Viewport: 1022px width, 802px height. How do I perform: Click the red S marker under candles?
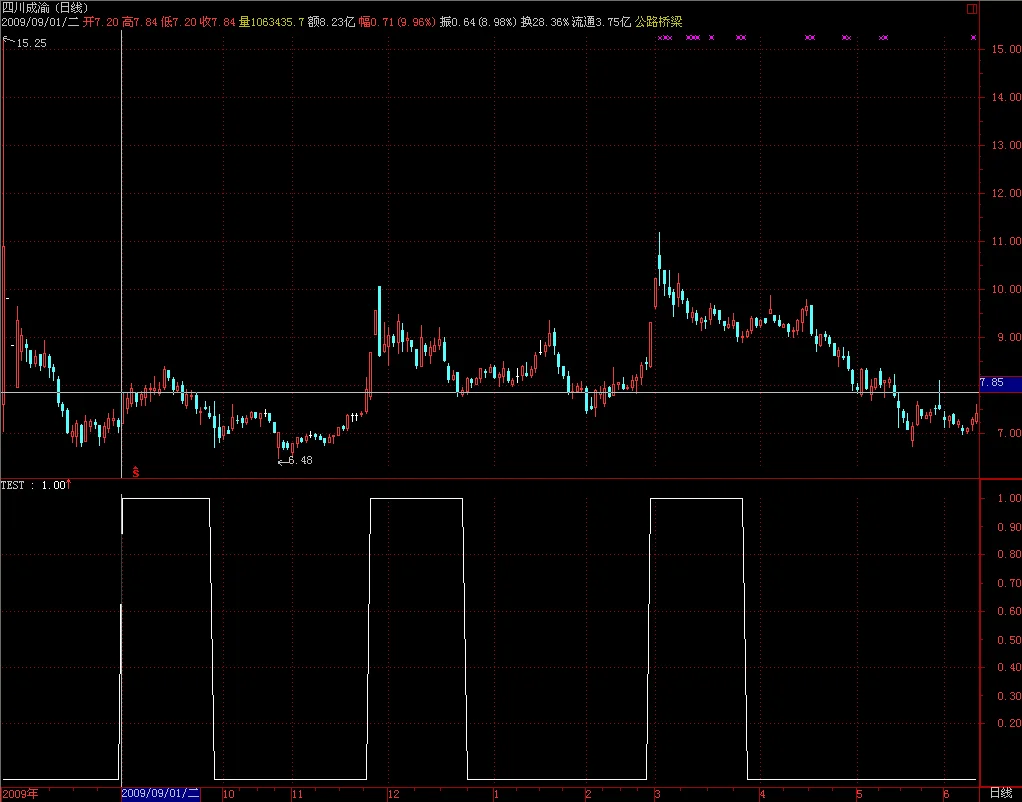tap(136, 471)
